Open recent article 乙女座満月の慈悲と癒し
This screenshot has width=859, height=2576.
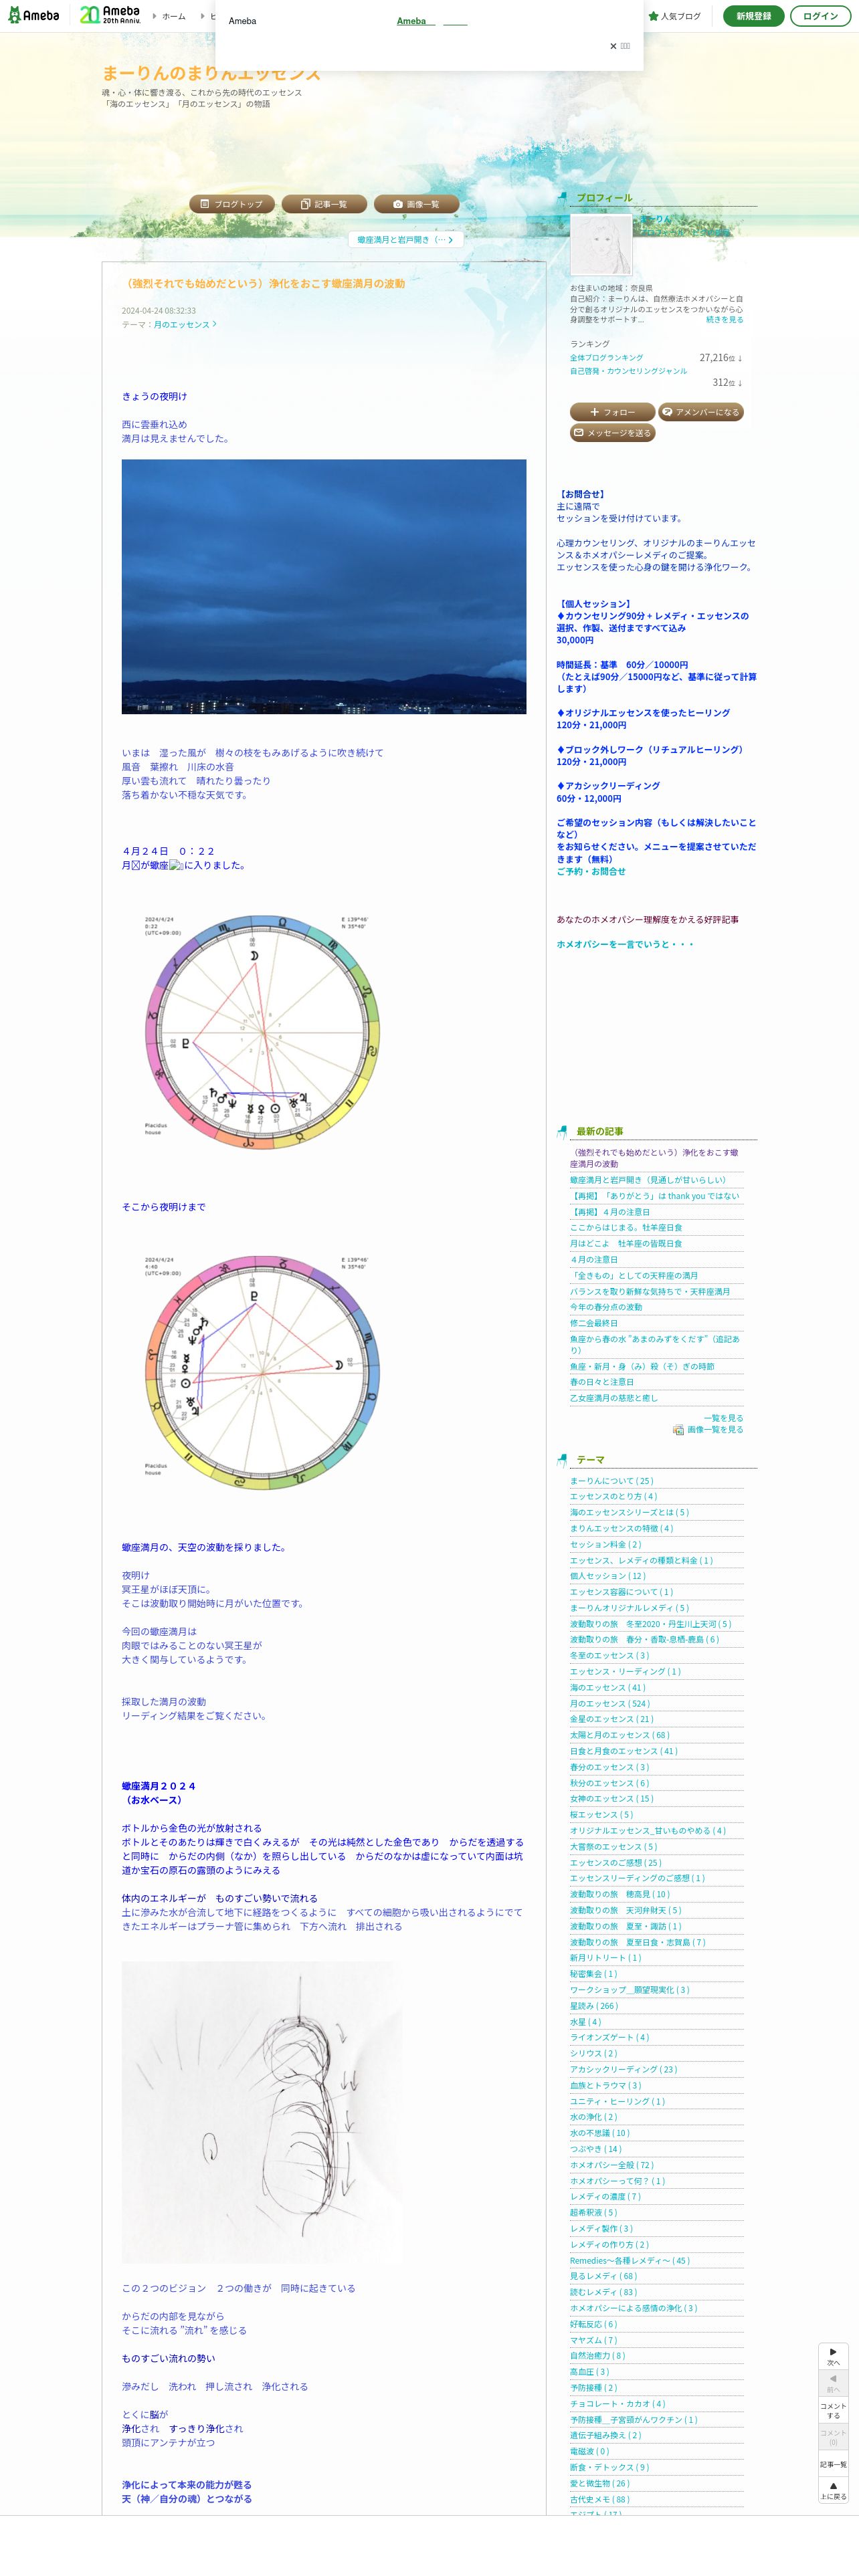click(x=614, y=1398)
